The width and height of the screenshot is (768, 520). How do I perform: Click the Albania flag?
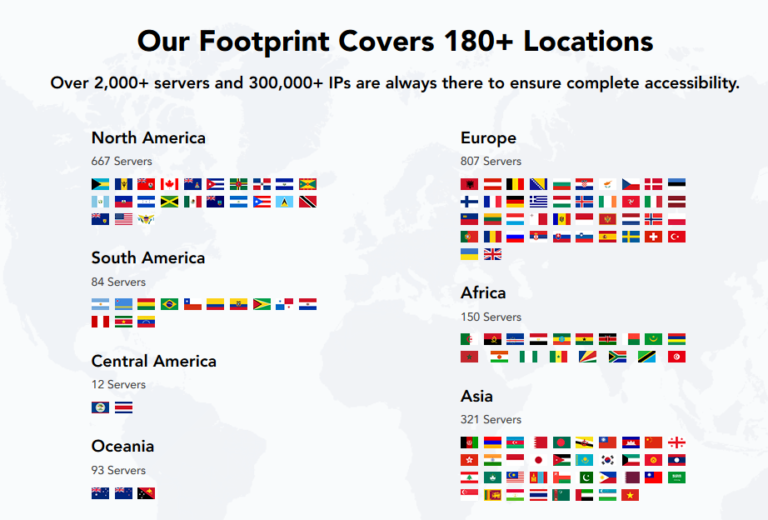pos(469,184)
